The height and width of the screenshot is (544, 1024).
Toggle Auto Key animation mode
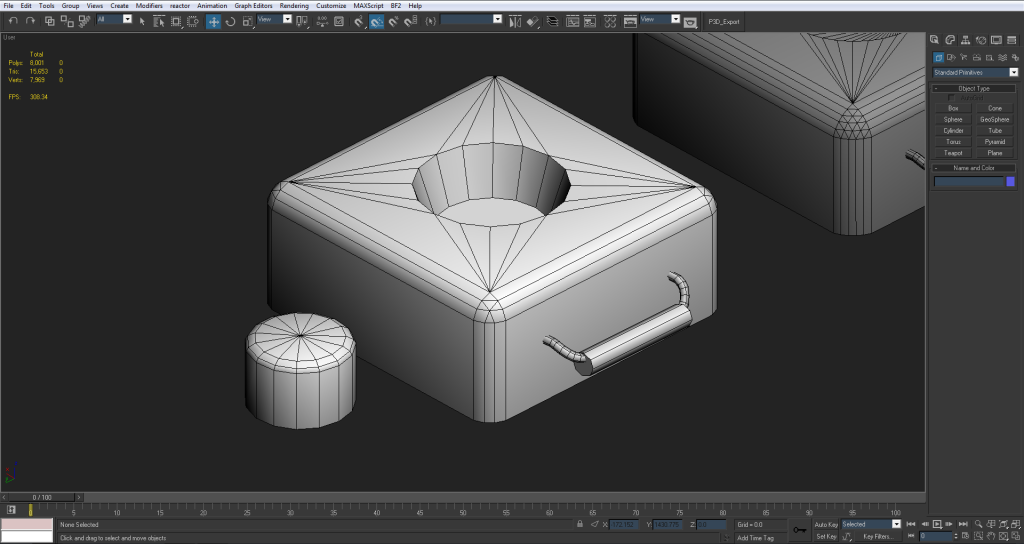click(826, 524)
